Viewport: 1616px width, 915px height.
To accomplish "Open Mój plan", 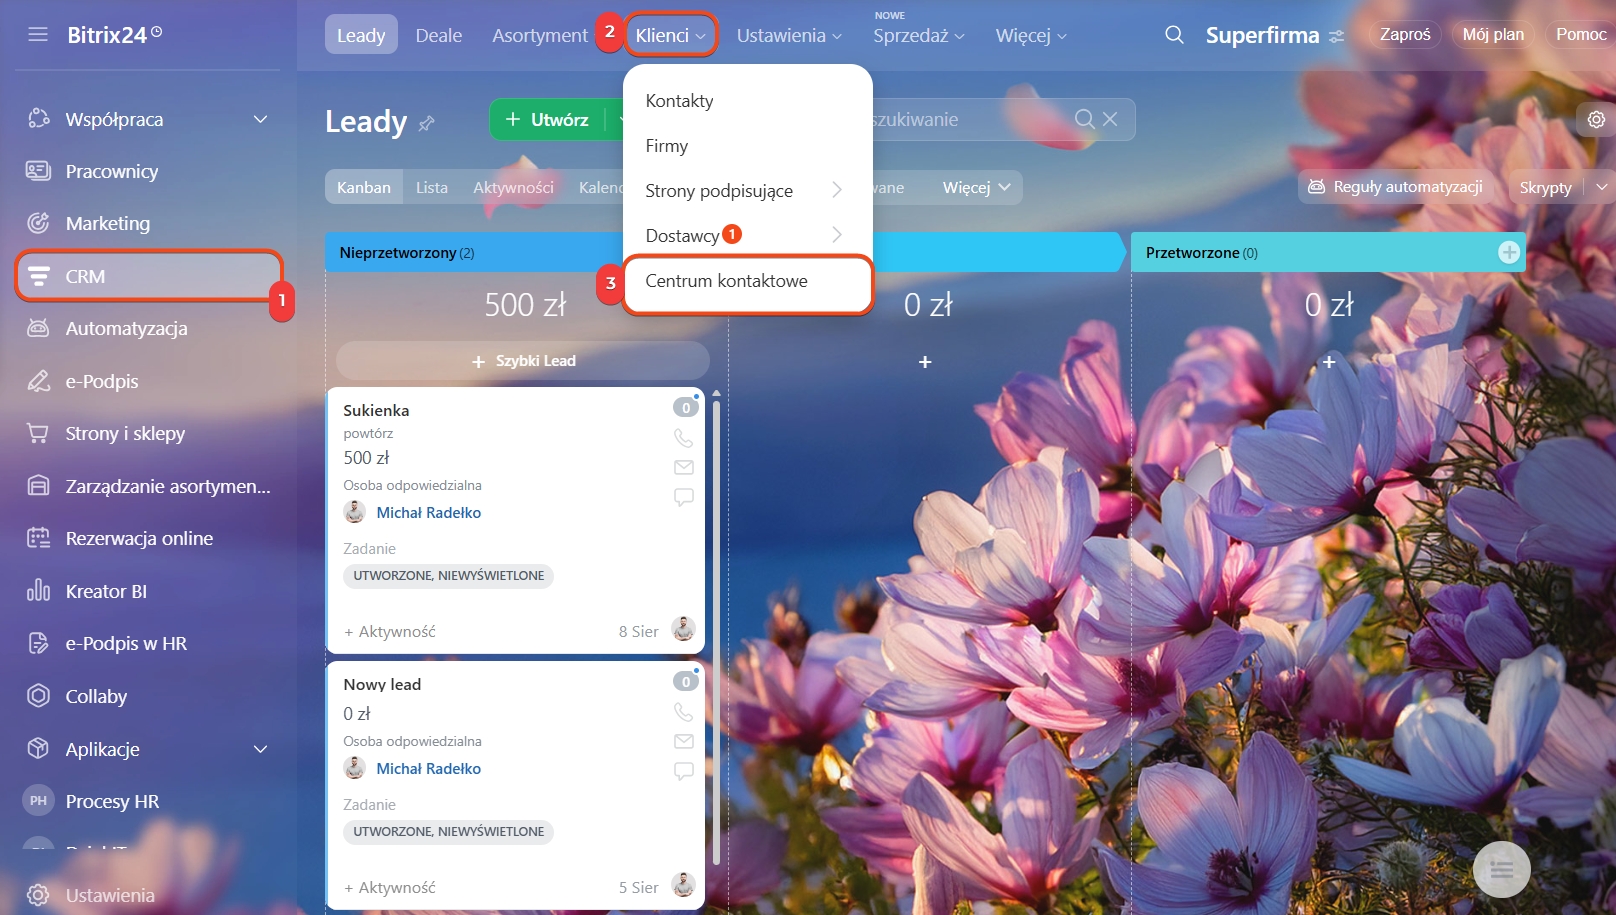I will (x=1493, y=34).
